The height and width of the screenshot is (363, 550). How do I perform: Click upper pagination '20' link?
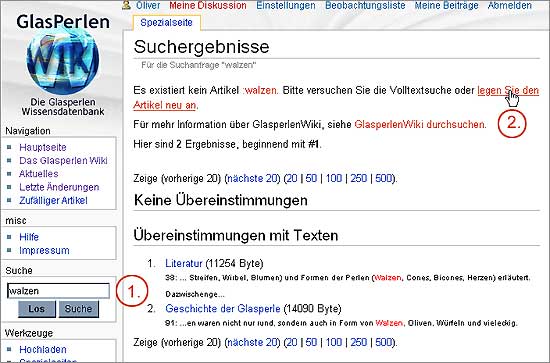pyautogui.click(x=292, y=179)
